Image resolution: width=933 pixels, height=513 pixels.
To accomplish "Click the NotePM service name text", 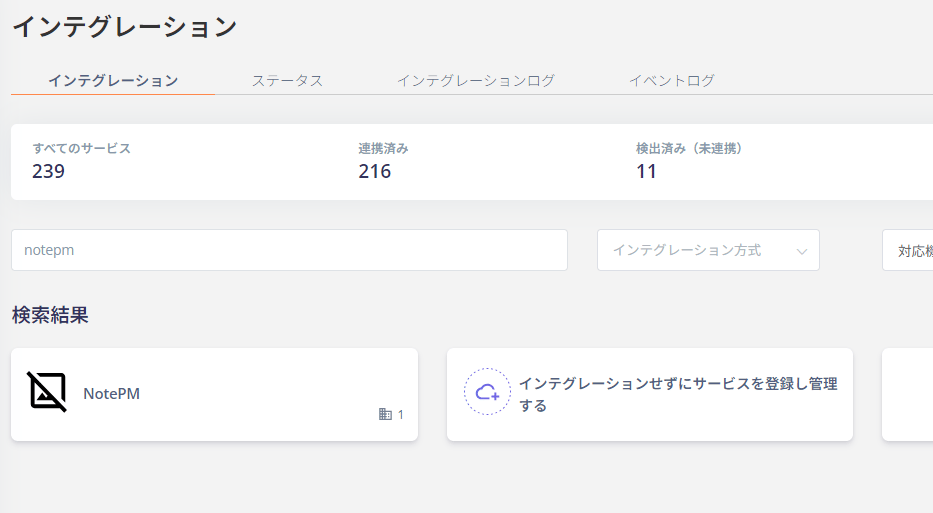I will coord(111,393).
